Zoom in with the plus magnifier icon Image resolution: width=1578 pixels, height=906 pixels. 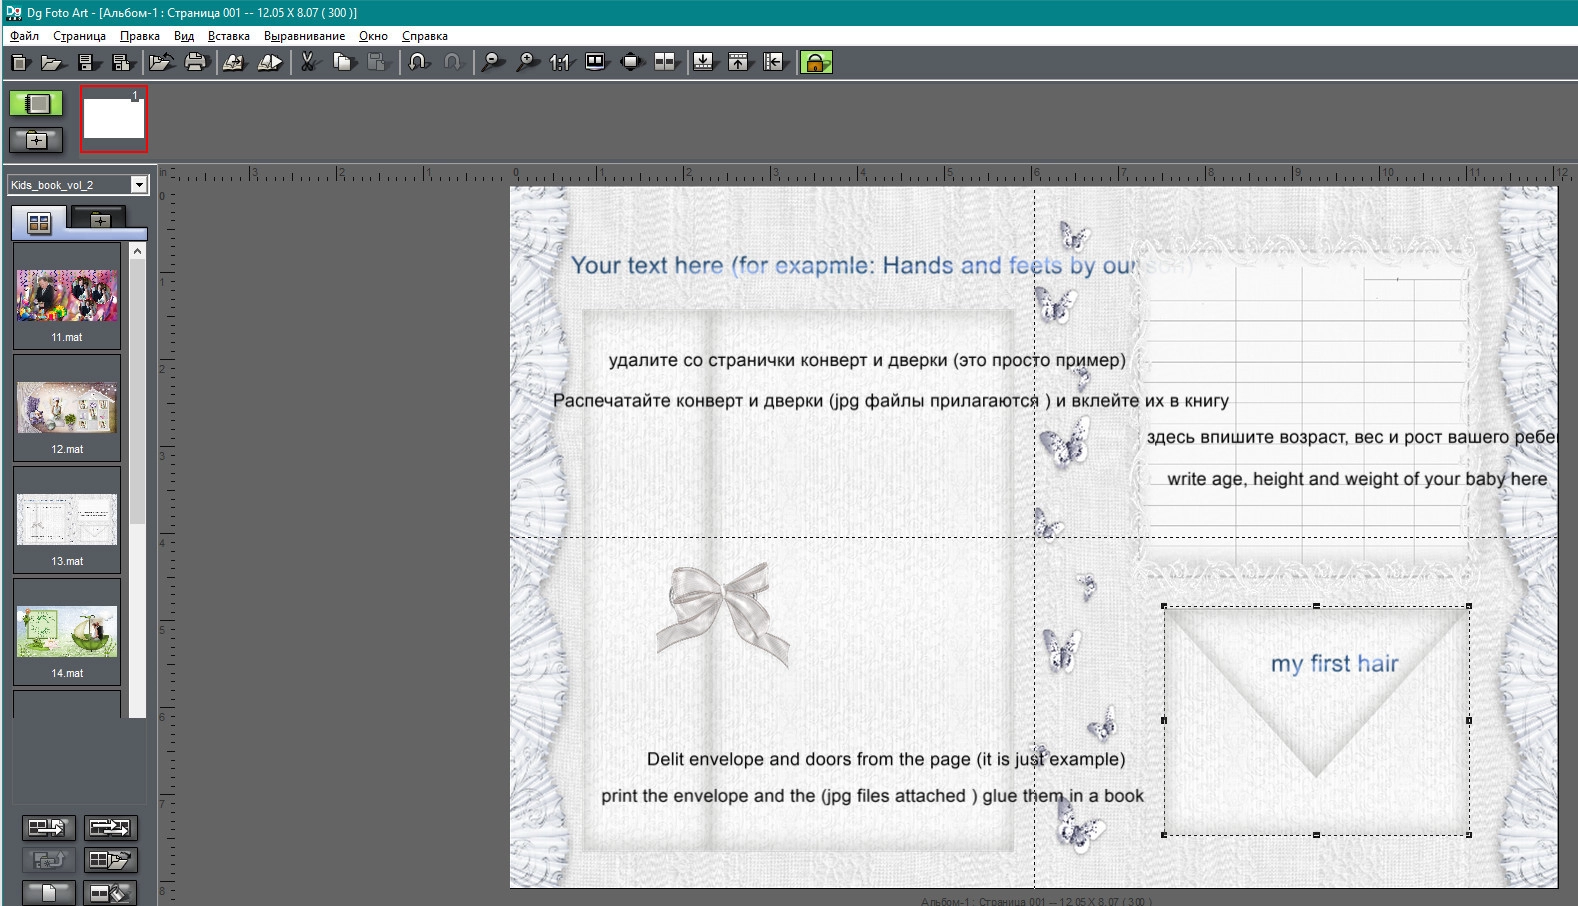(526, 63)
